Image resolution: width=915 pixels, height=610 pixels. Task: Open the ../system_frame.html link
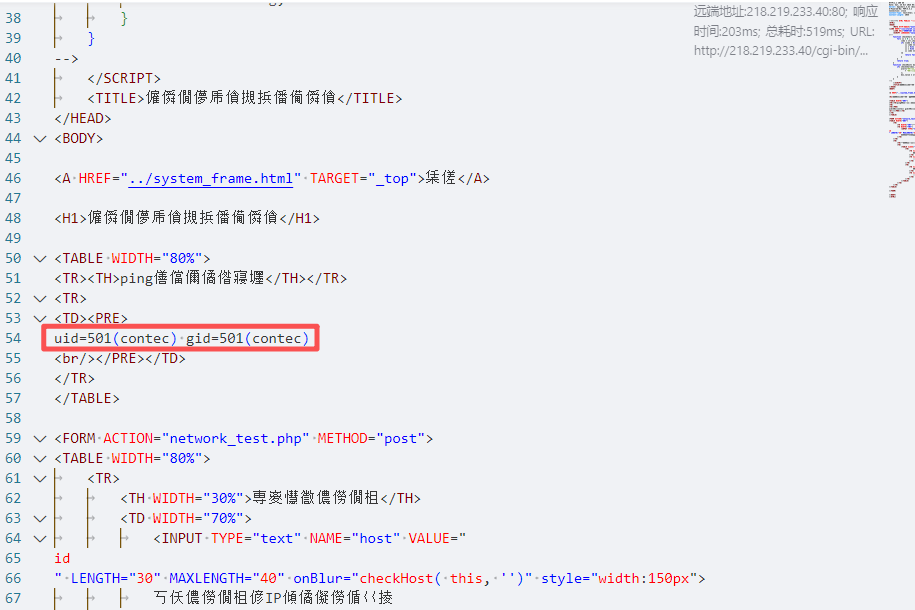click(211, 179)
